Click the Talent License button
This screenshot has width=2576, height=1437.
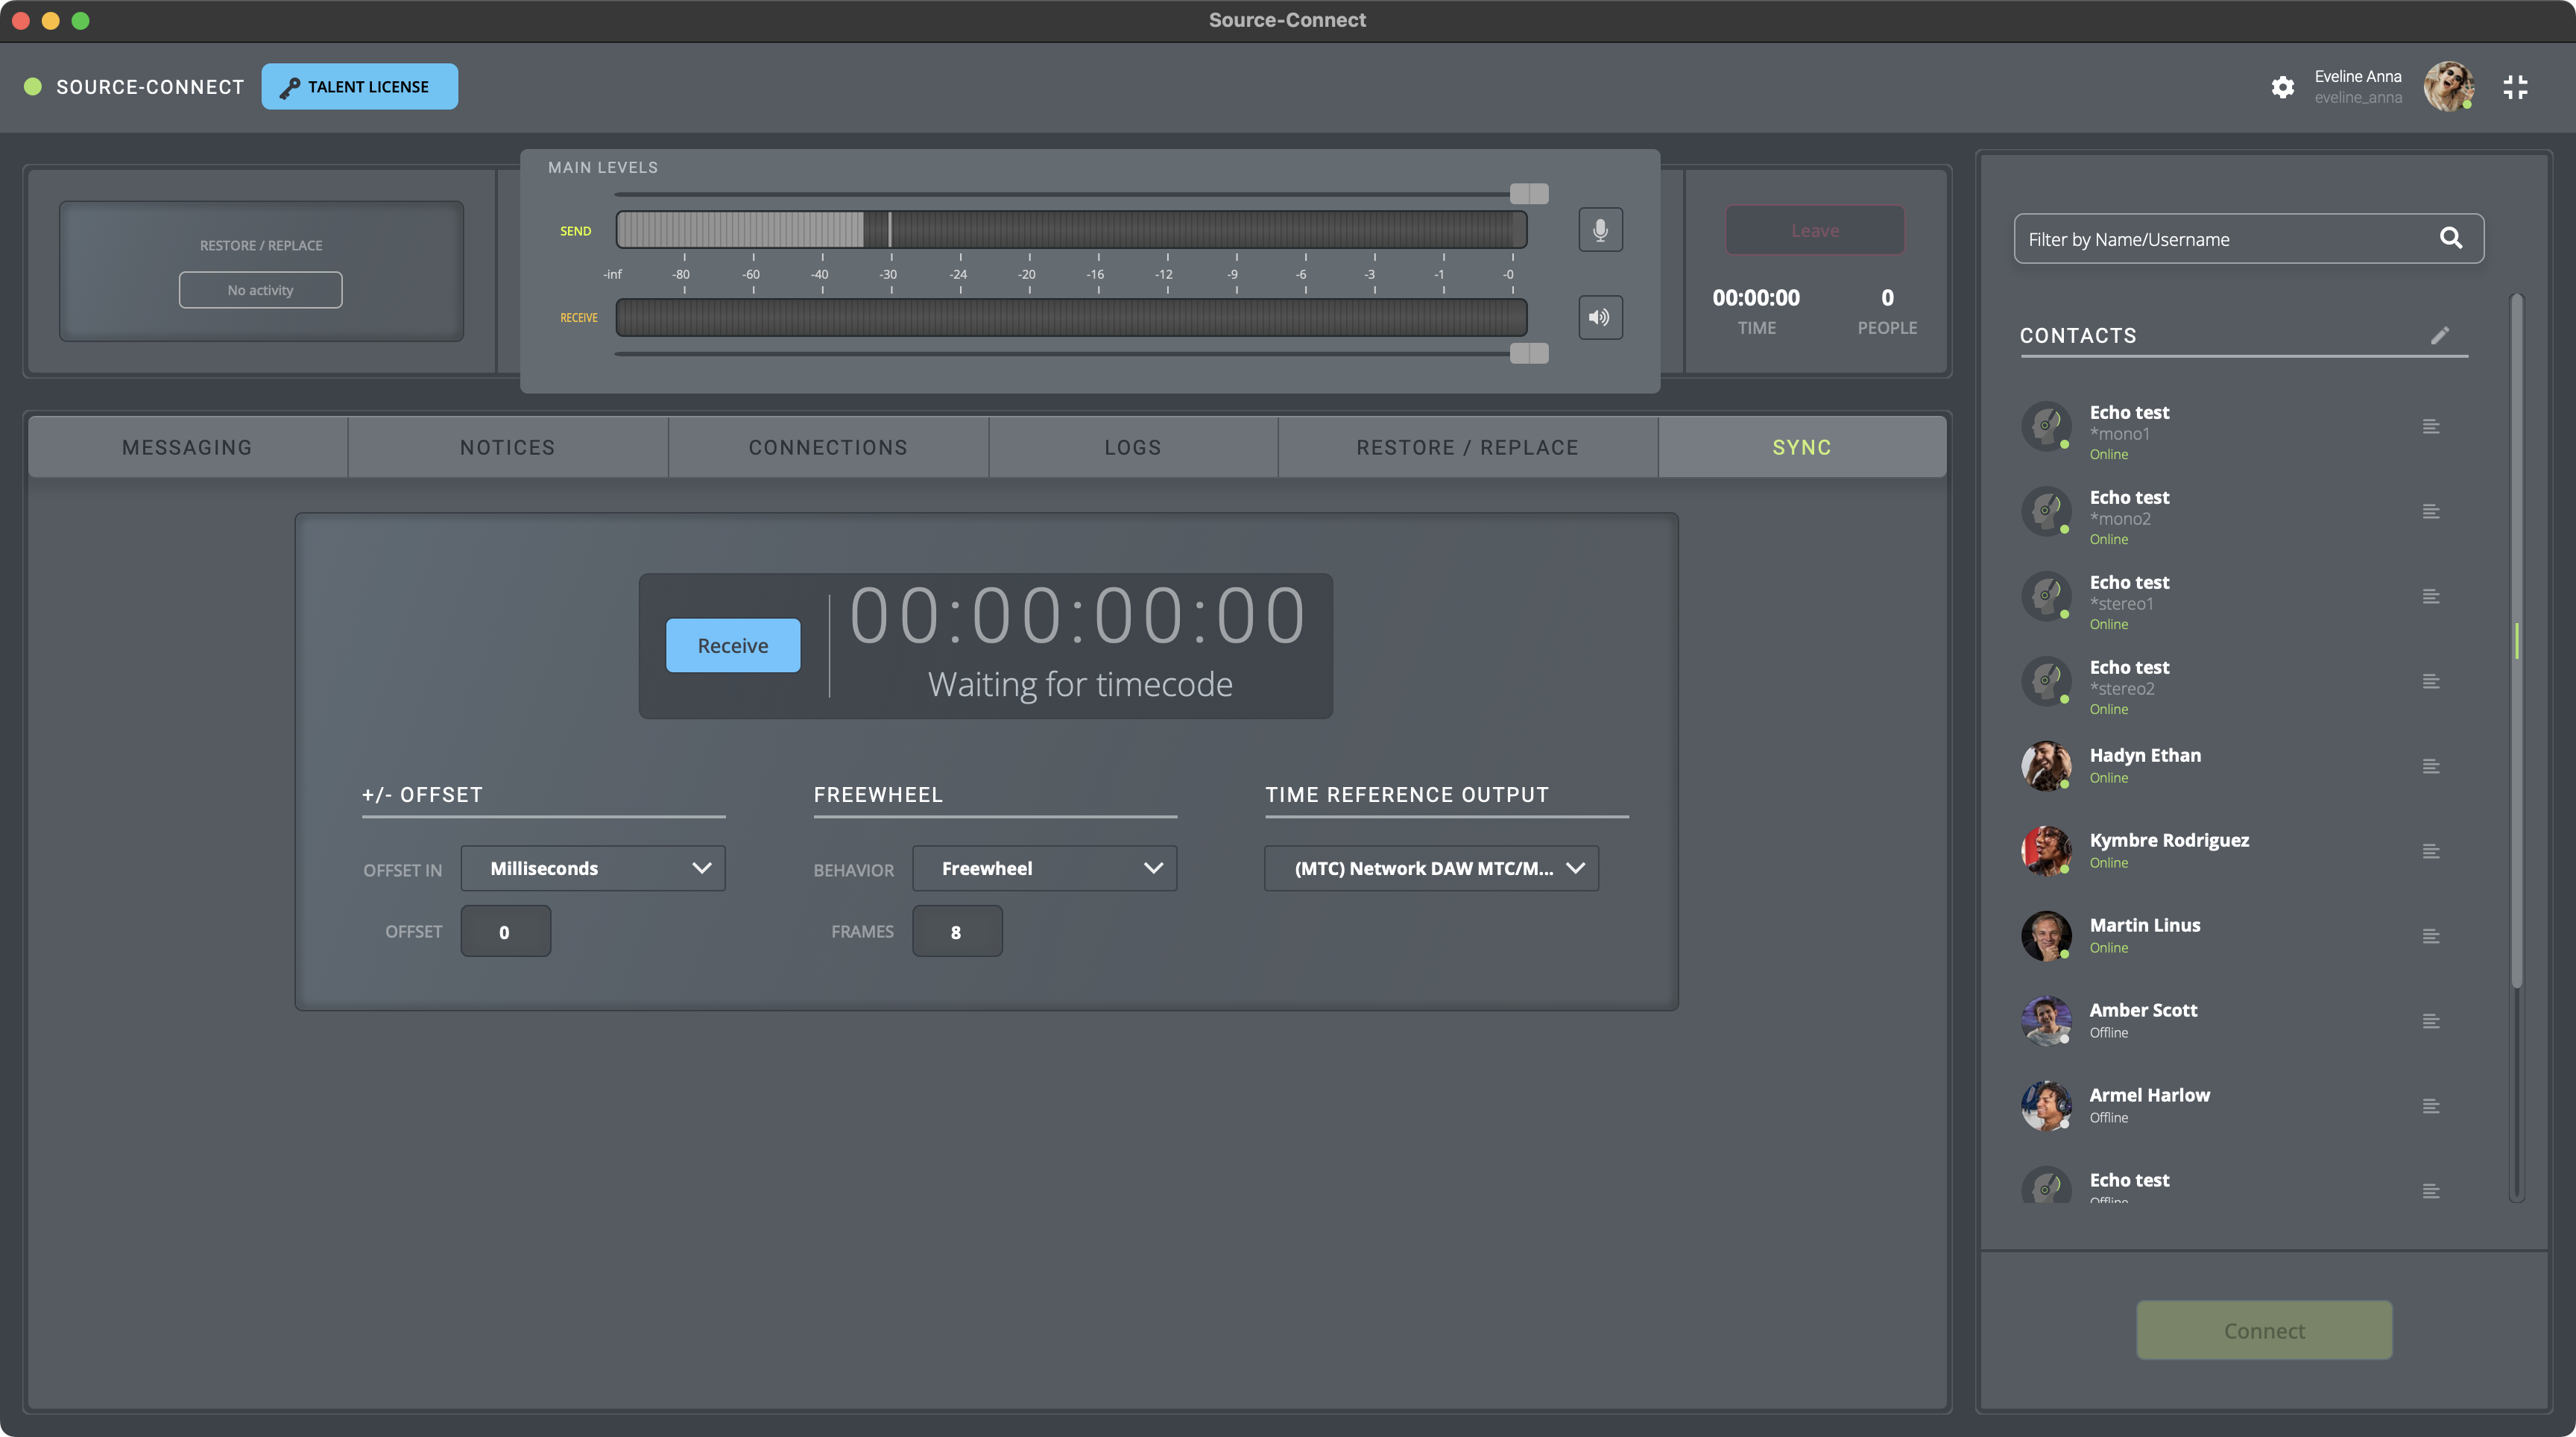coord(359,86)
